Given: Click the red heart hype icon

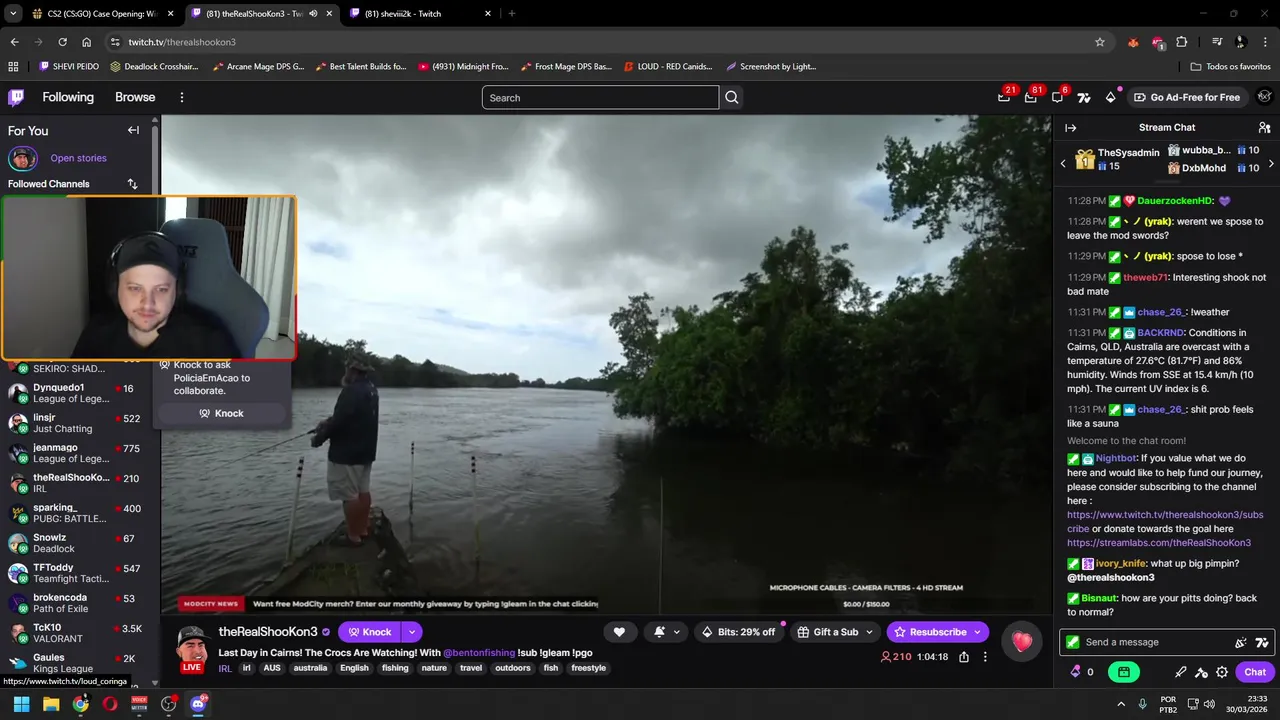Looking at the screenshot, I should (x=1021, y=642).
